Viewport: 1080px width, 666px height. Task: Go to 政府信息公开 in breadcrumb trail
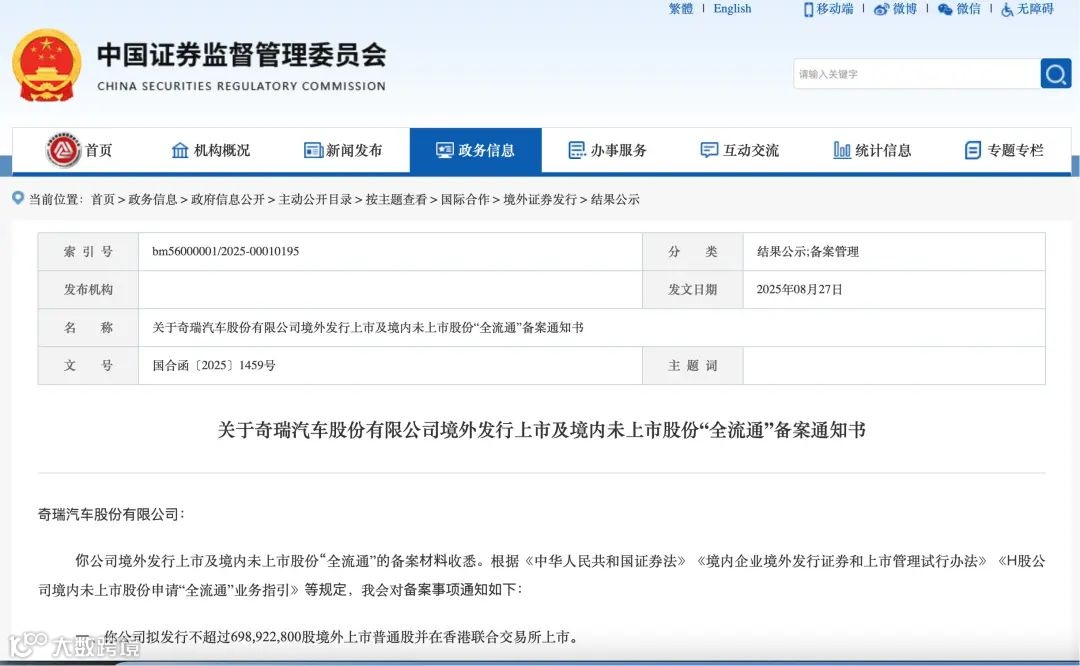coord(228,199)
